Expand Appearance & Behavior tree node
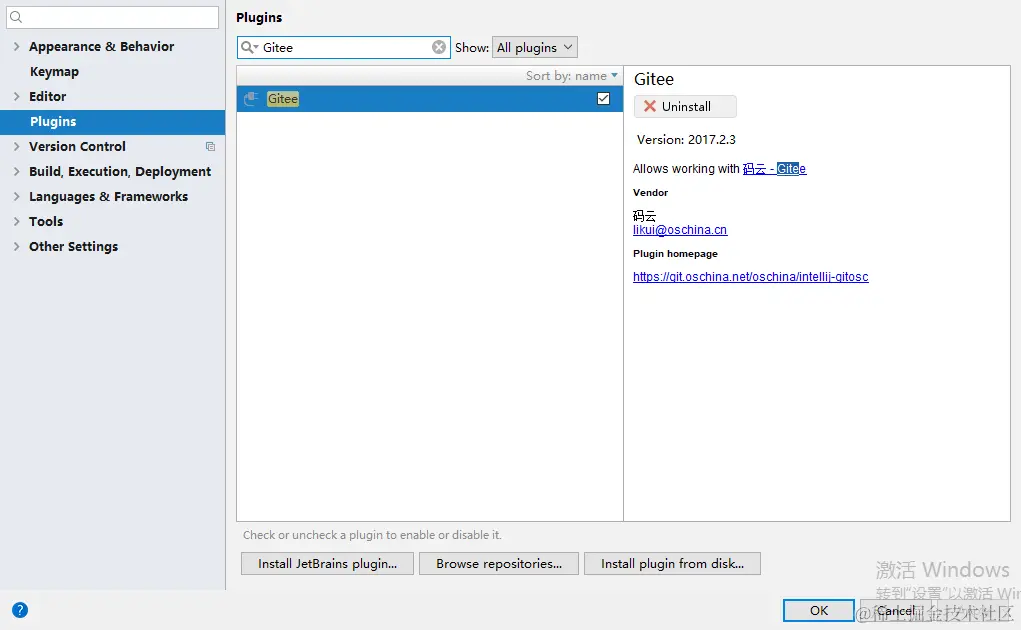Viewport: 1021px width, 630px height. coord(16,47)
